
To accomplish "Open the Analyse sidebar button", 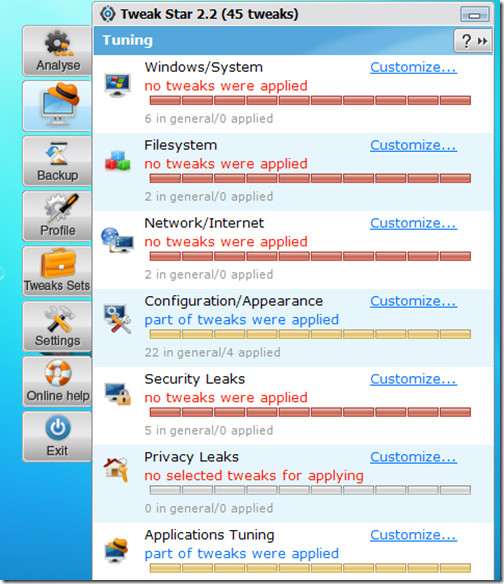I will click(x=57, y=51).
